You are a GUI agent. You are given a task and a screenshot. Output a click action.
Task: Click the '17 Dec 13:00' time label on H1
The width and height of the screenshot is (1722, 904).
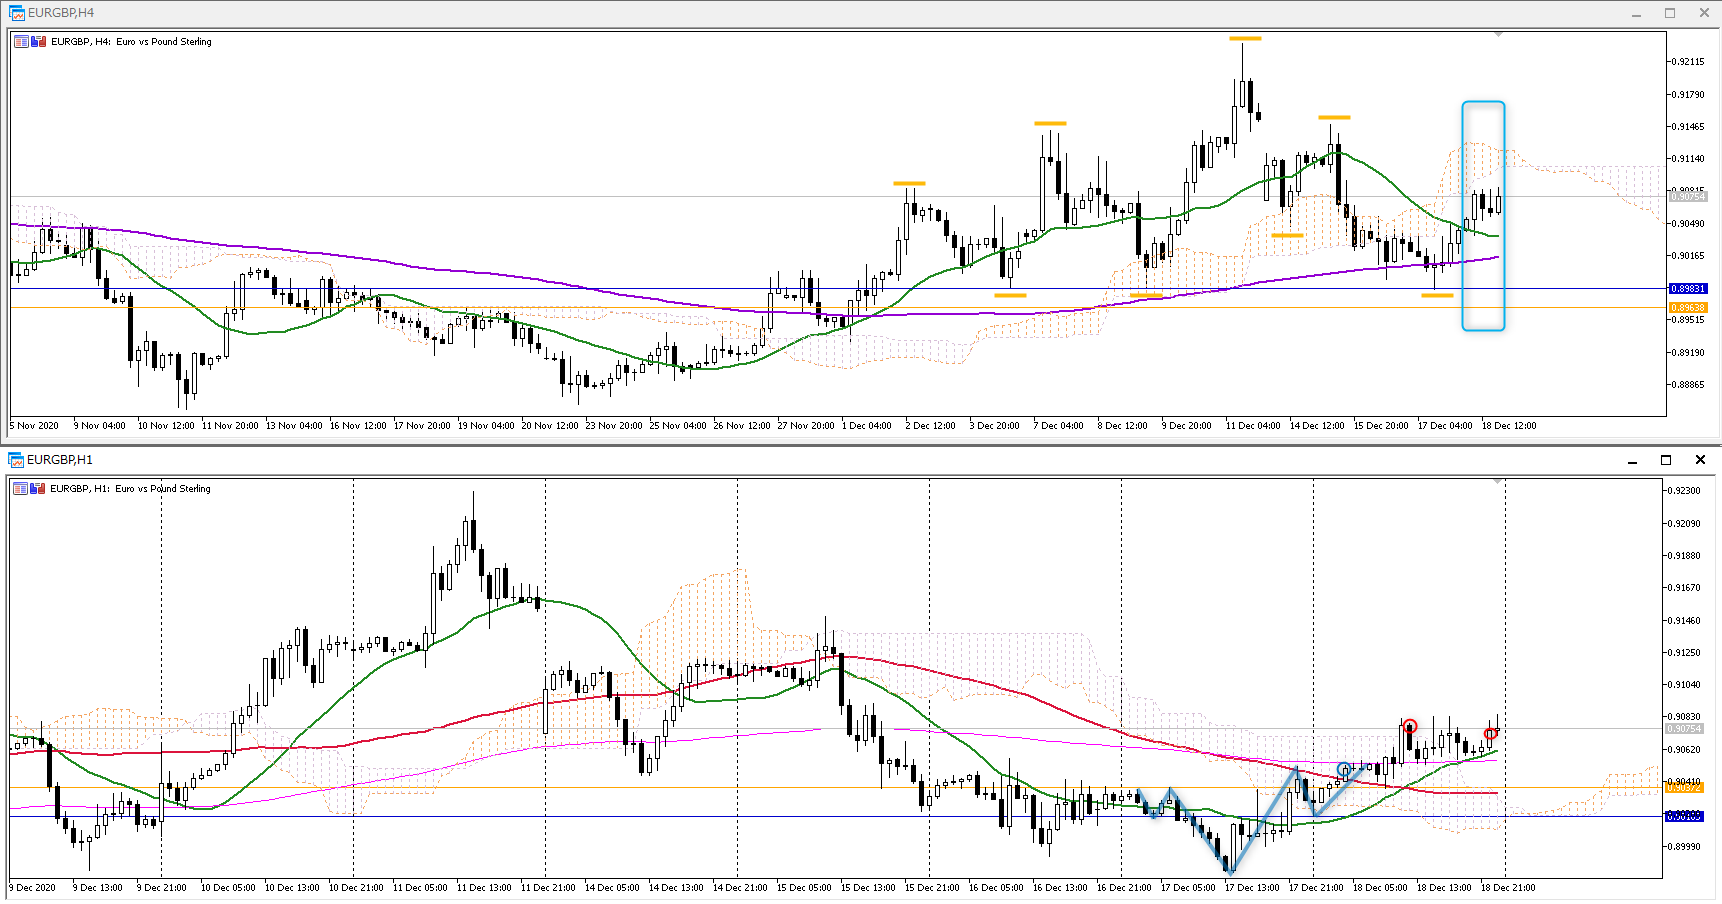click(1252, 888)
